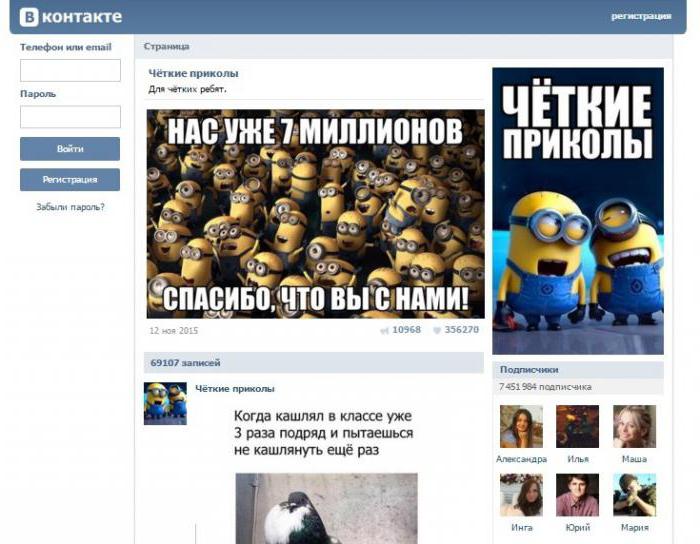Open the pigeon post image
Viewport: 700px width, 544px height.
pyautogui.click(x=326, y=508)
